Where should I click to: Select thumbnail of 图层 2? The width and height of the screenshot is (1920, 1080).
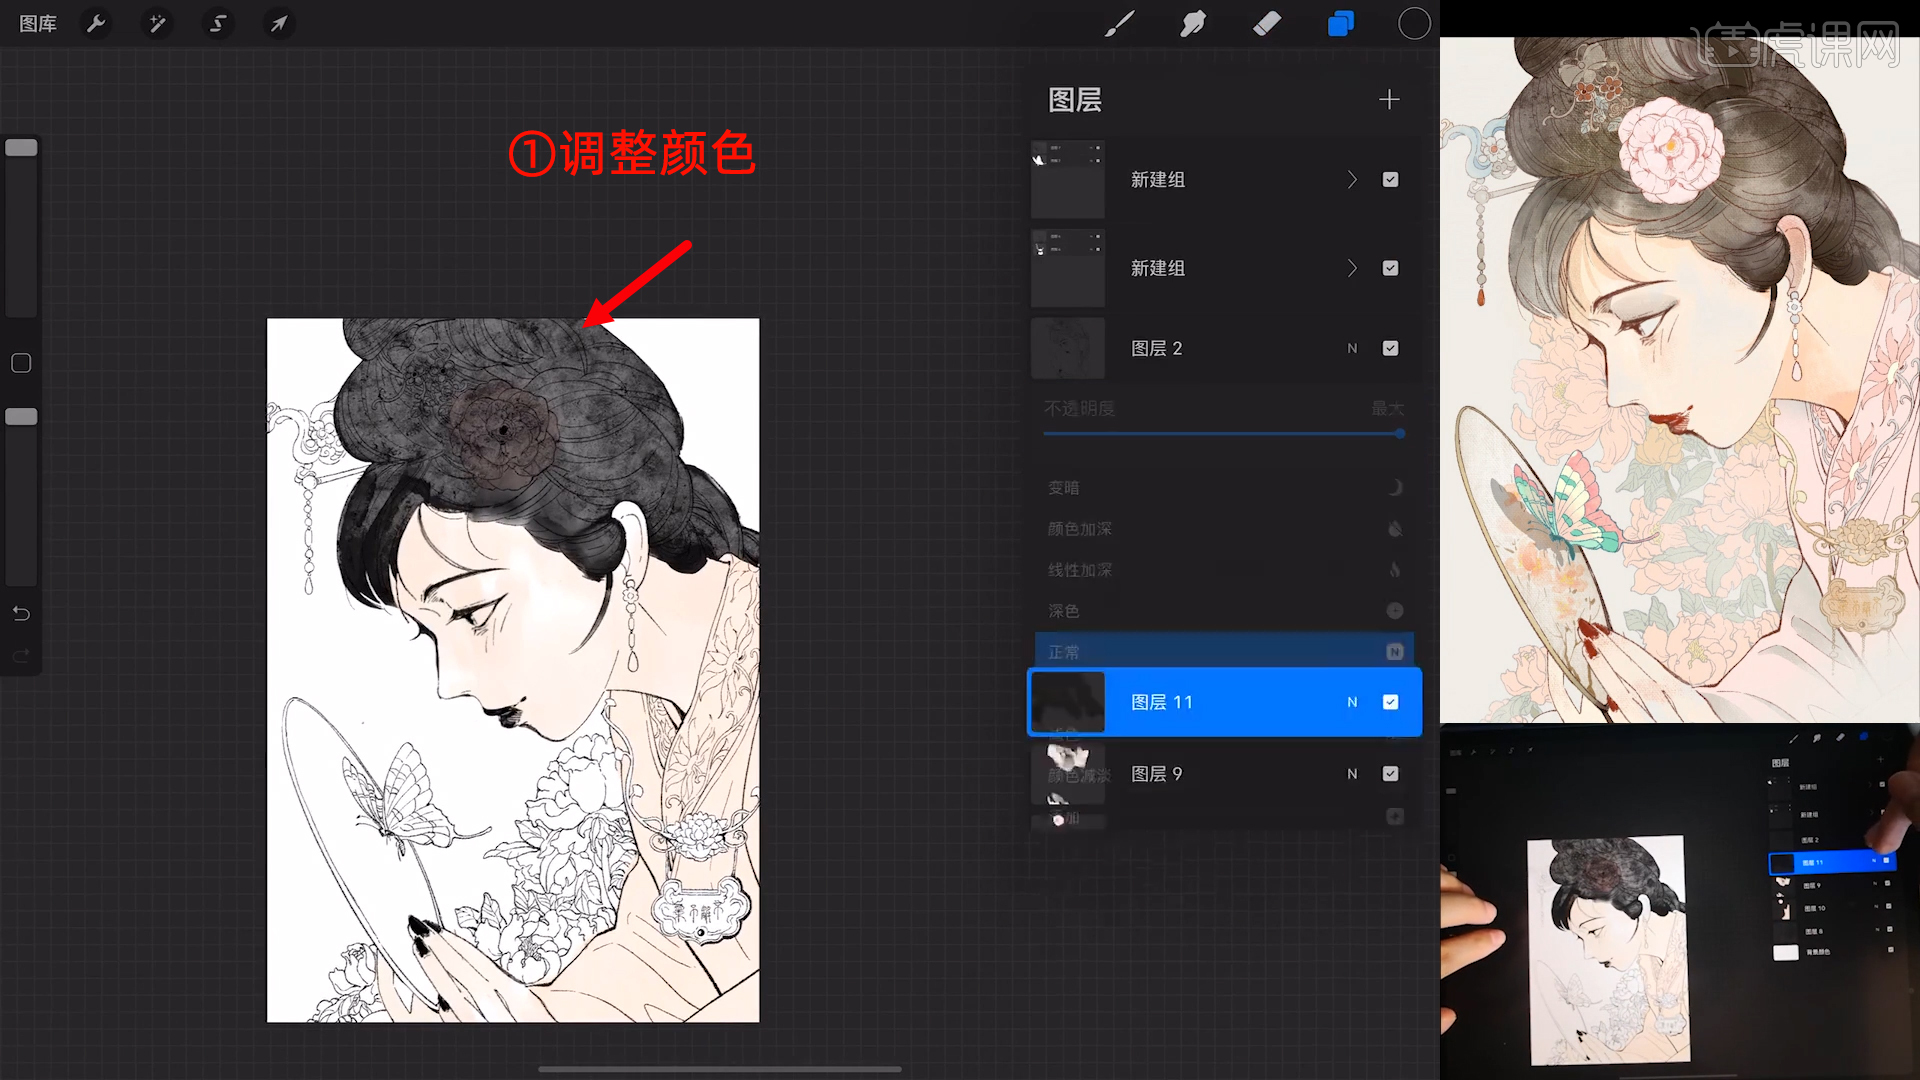[x=1068, y=348]
